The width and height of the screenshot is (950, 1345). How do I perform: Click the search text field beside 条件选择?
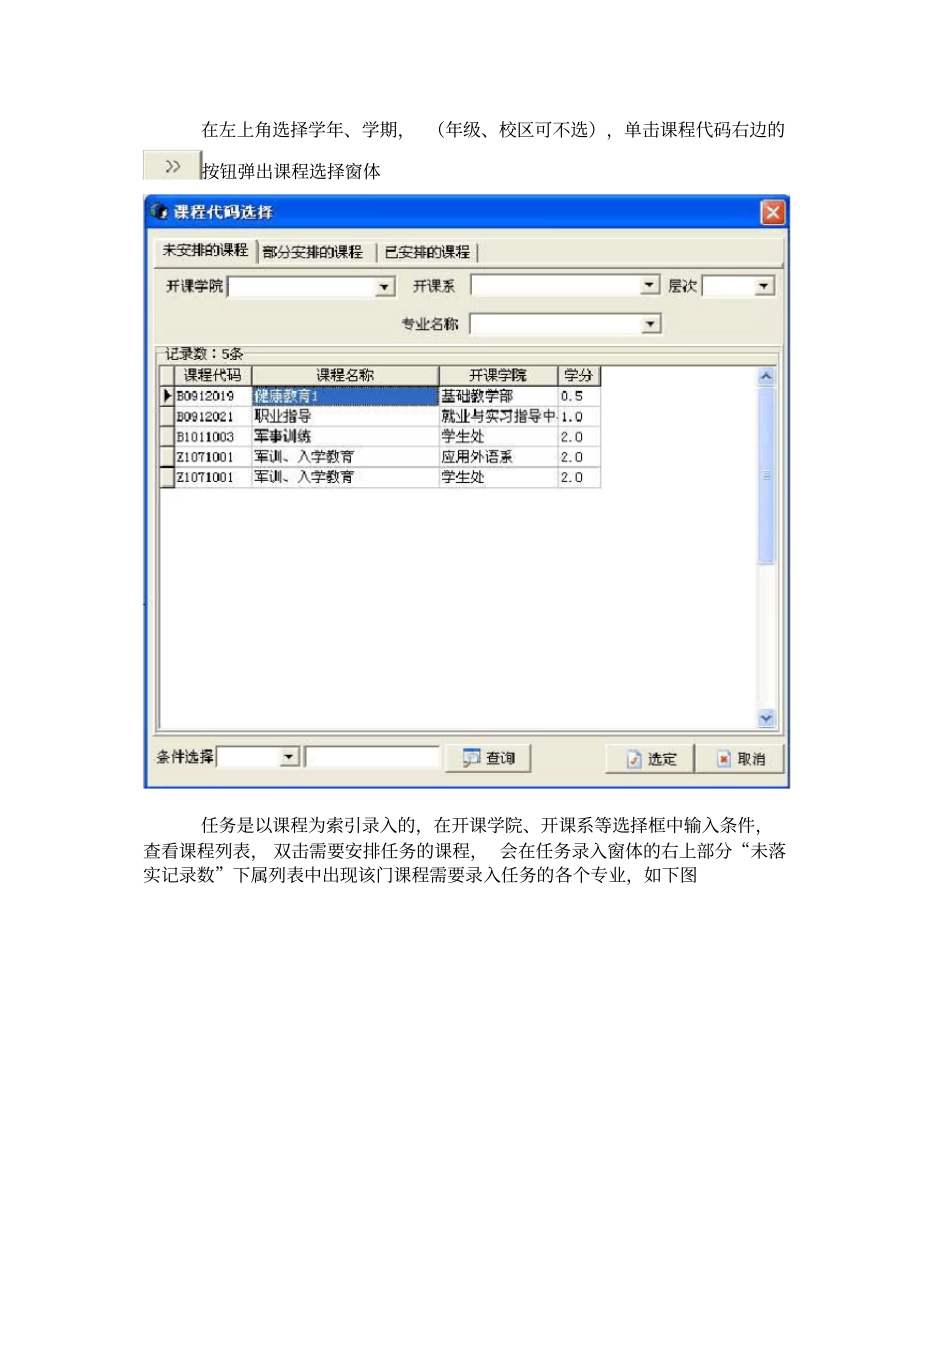coord(372,757)
